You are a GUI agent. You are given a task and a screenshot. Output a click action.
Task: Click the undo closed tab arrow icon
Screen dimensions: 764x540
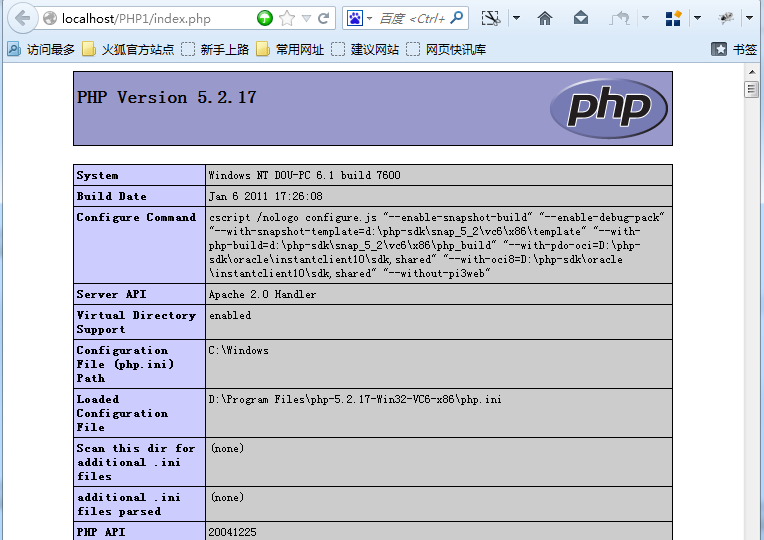(620, 19)
